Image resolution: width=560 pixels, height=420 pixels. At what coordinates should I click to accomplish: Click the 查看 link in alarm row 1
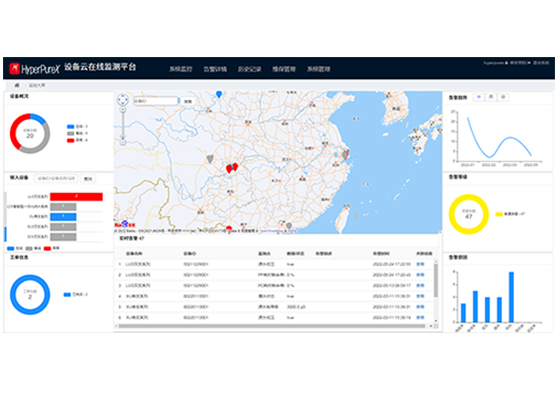pyautogui.click(x=420, y=264)
